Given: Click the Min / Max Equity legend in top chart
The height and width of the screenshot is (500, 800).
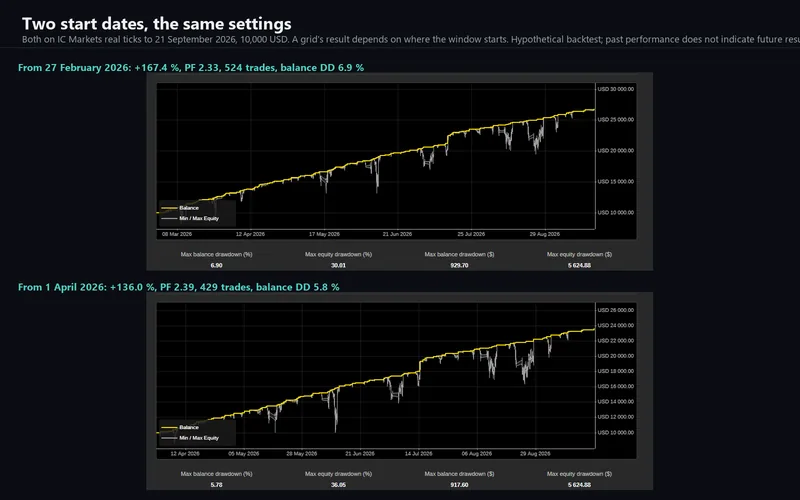Looking at the screenshot, I should 190,218.
